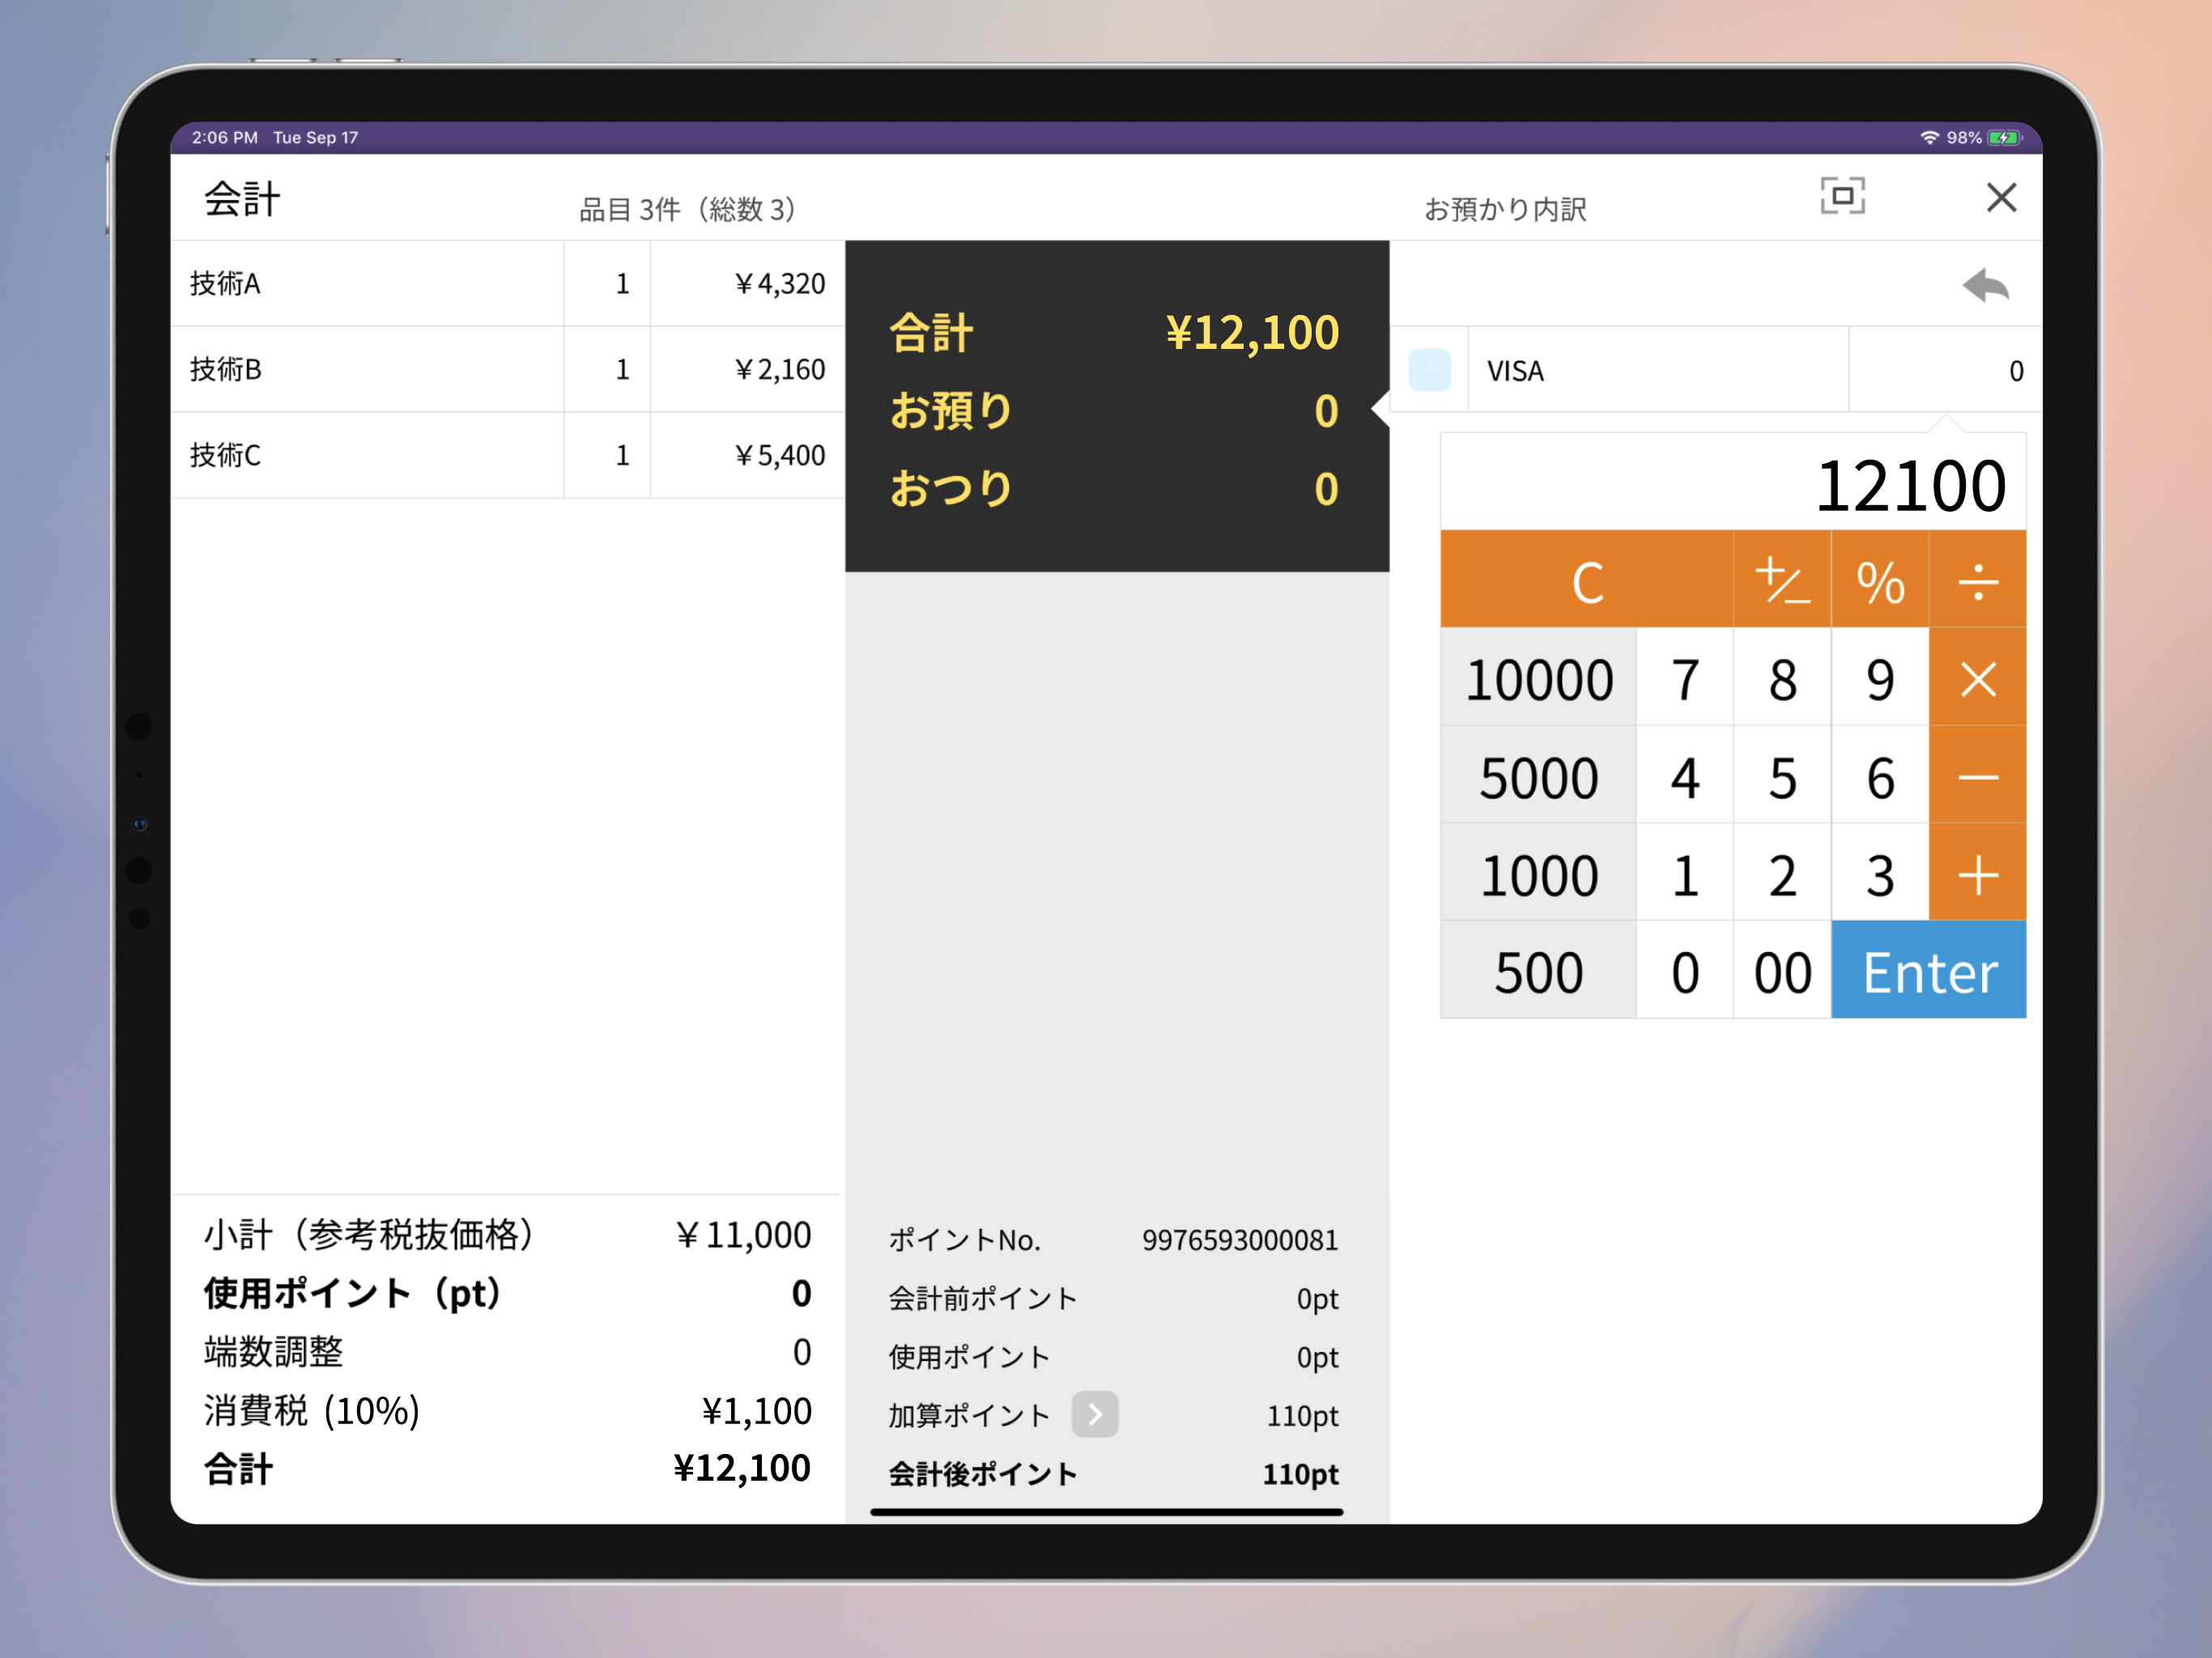
Task: Tap the fullscreen frame icon
Action: (x=1842, y=196)
